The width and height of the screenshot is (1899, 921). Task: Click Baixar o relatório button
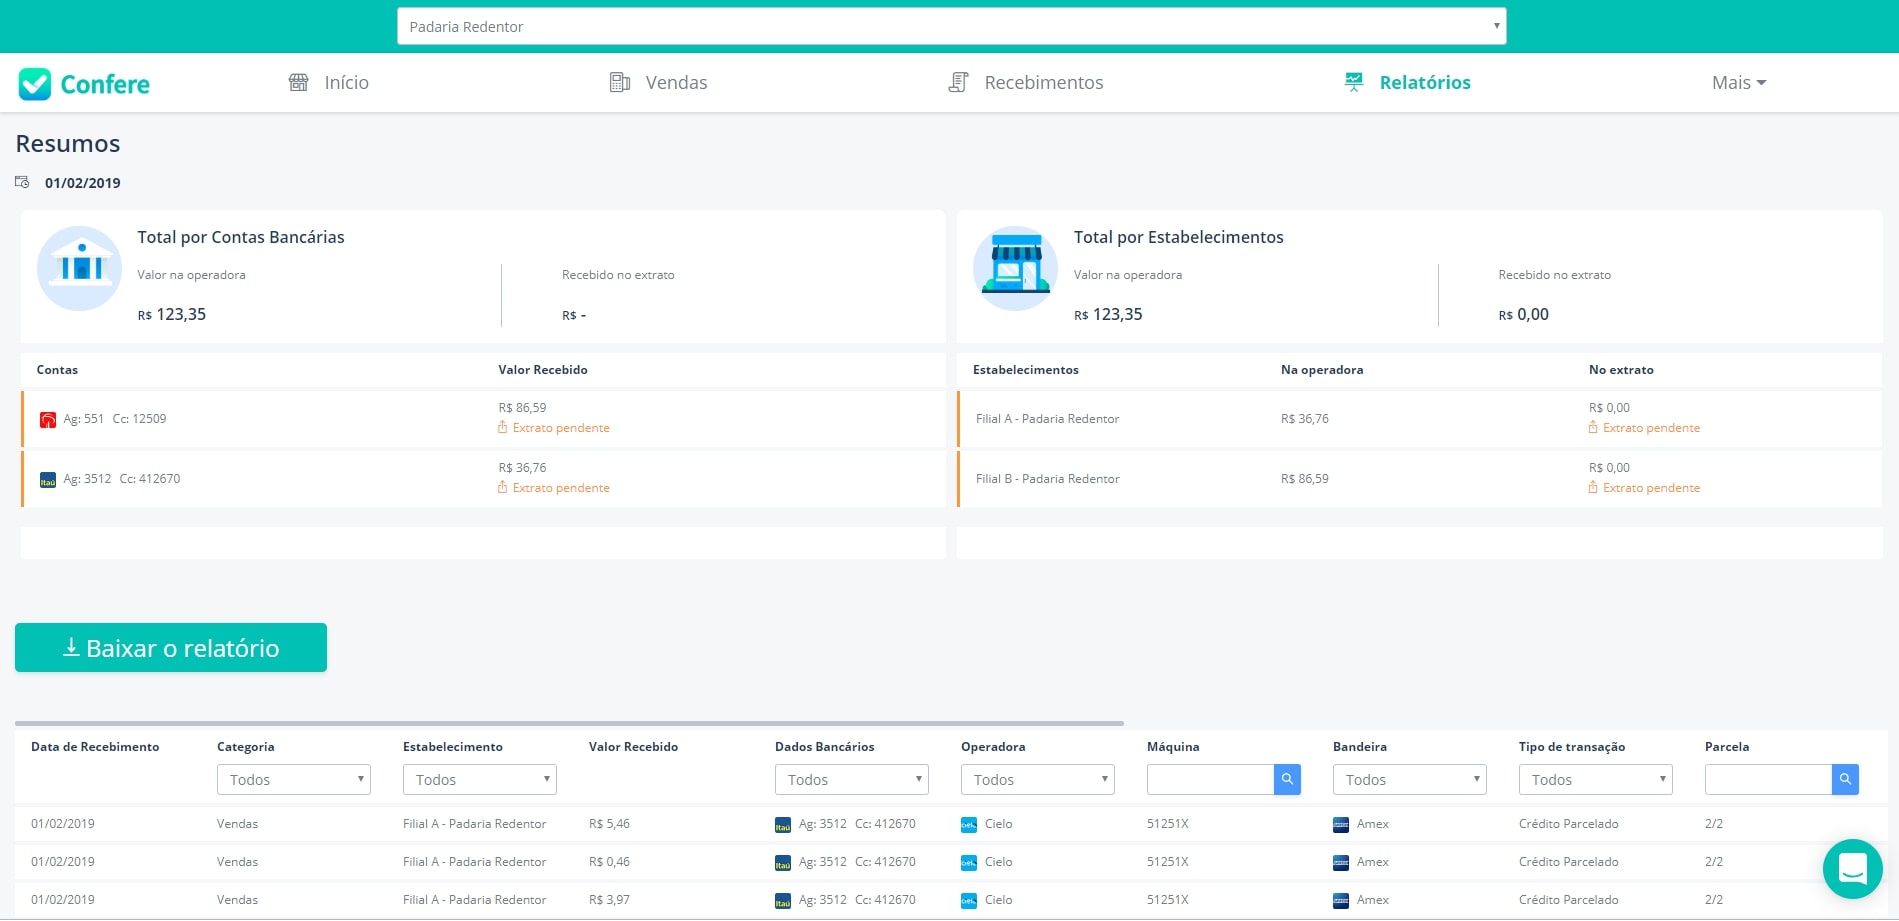(x=170, y=648)
